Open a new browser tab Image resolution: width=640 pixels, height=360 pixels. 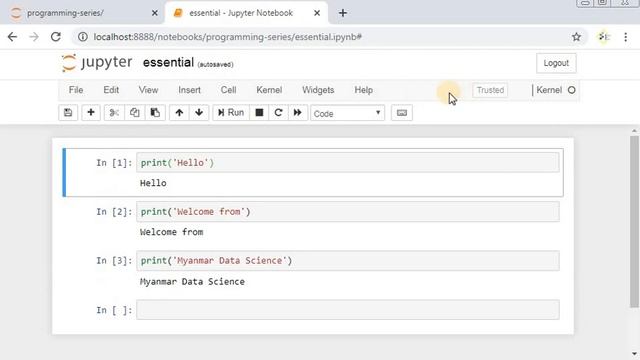click(x=343, y=13)
